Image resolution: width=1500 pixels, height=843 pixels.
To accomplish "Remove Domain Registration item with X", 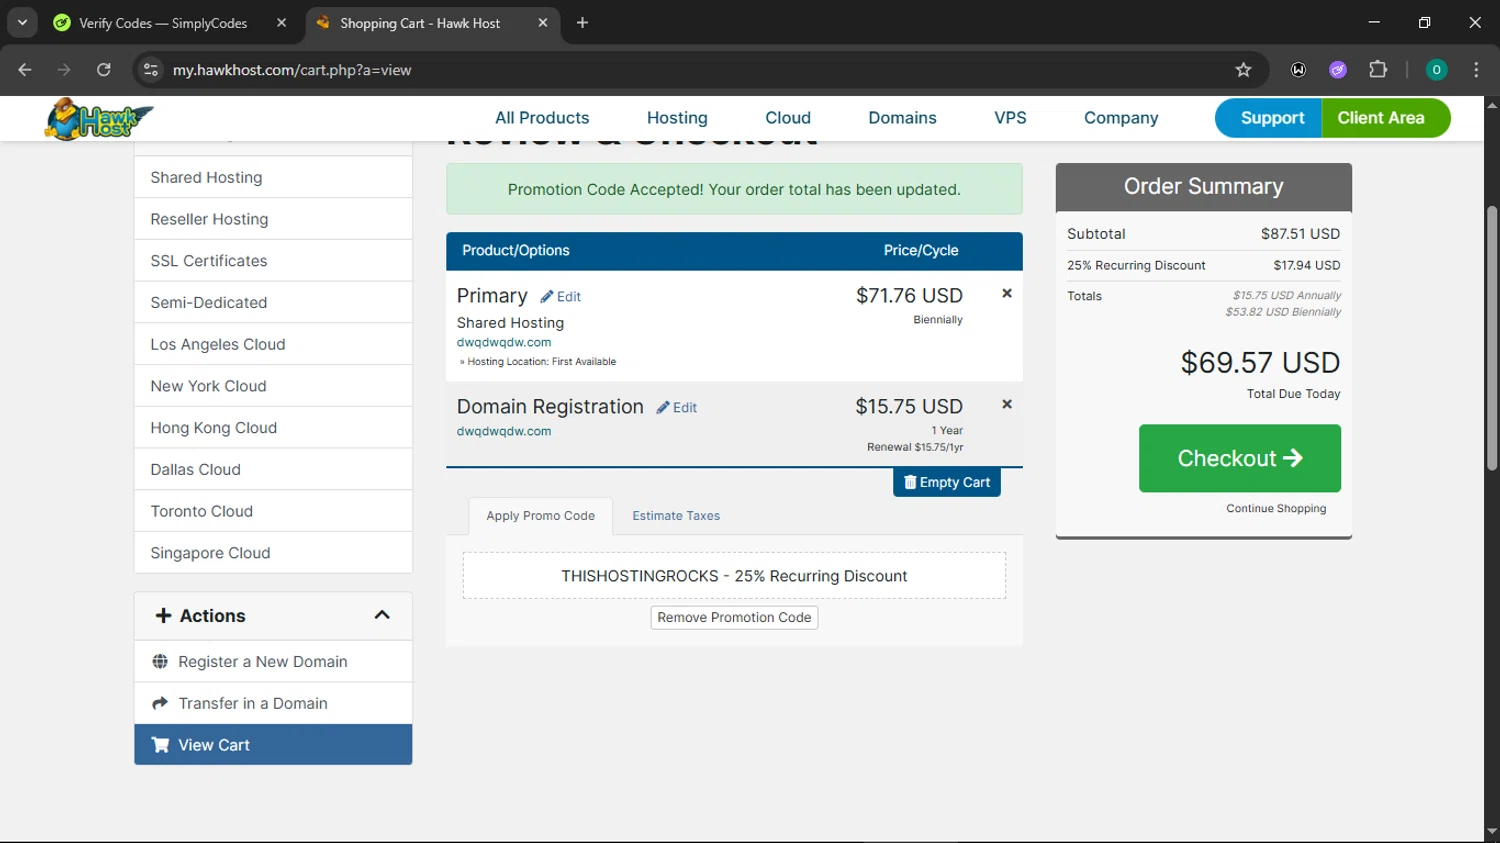I will tap(1007, 404).
